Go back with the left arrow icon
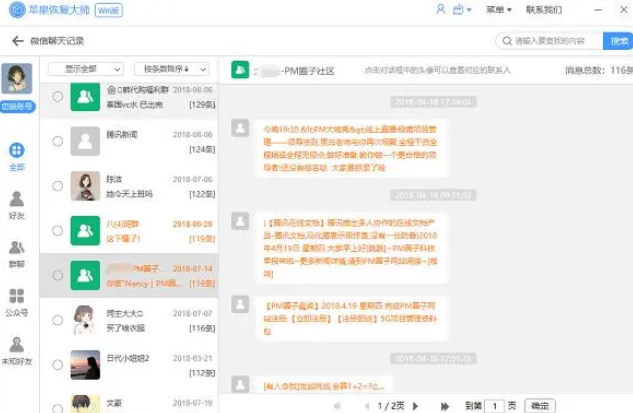The height and width of the screenshot is (413, 633). [x=18, y=41]
